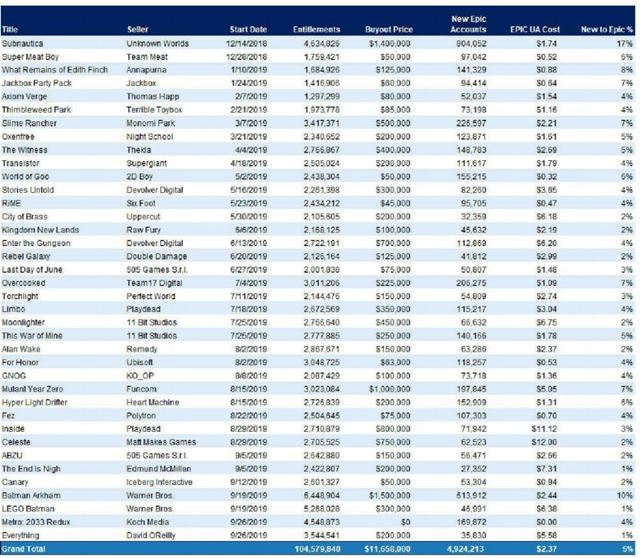Select the Grand Total row label
Screen dimensions: 640x558
click(24, 549)
